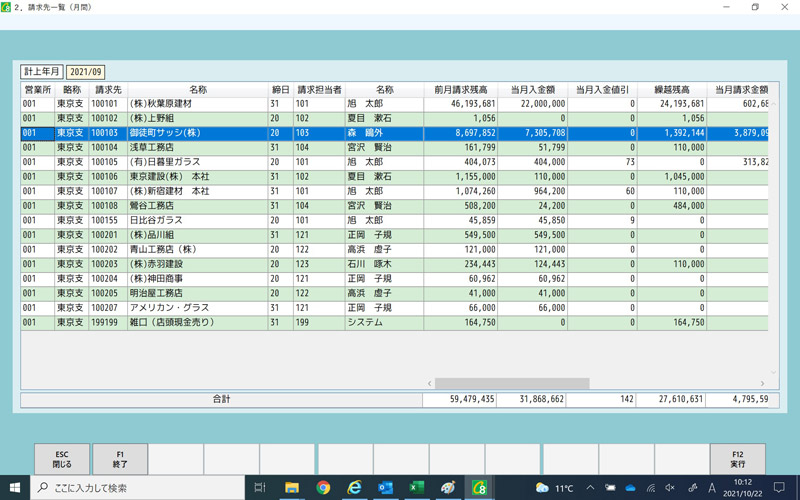The image size is (800, 500).
Task: Open the pen/link tray icon
Action: tap(692, 488)
